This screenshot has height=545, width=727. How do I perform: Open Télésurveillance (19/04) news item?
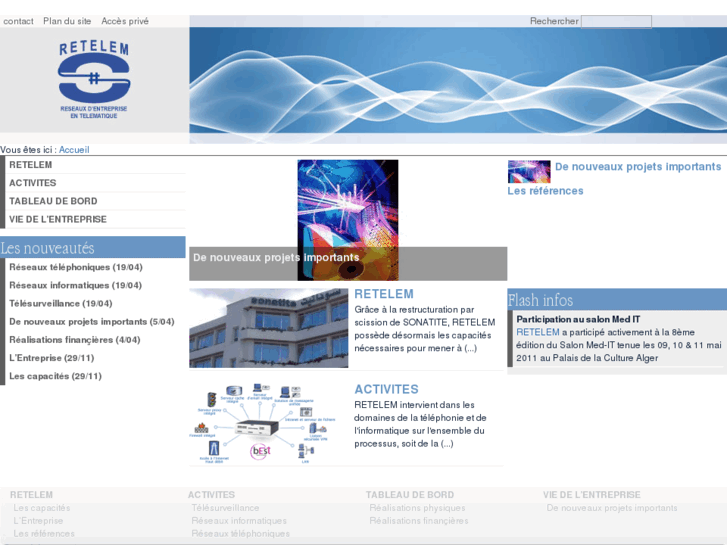point(61,303)
